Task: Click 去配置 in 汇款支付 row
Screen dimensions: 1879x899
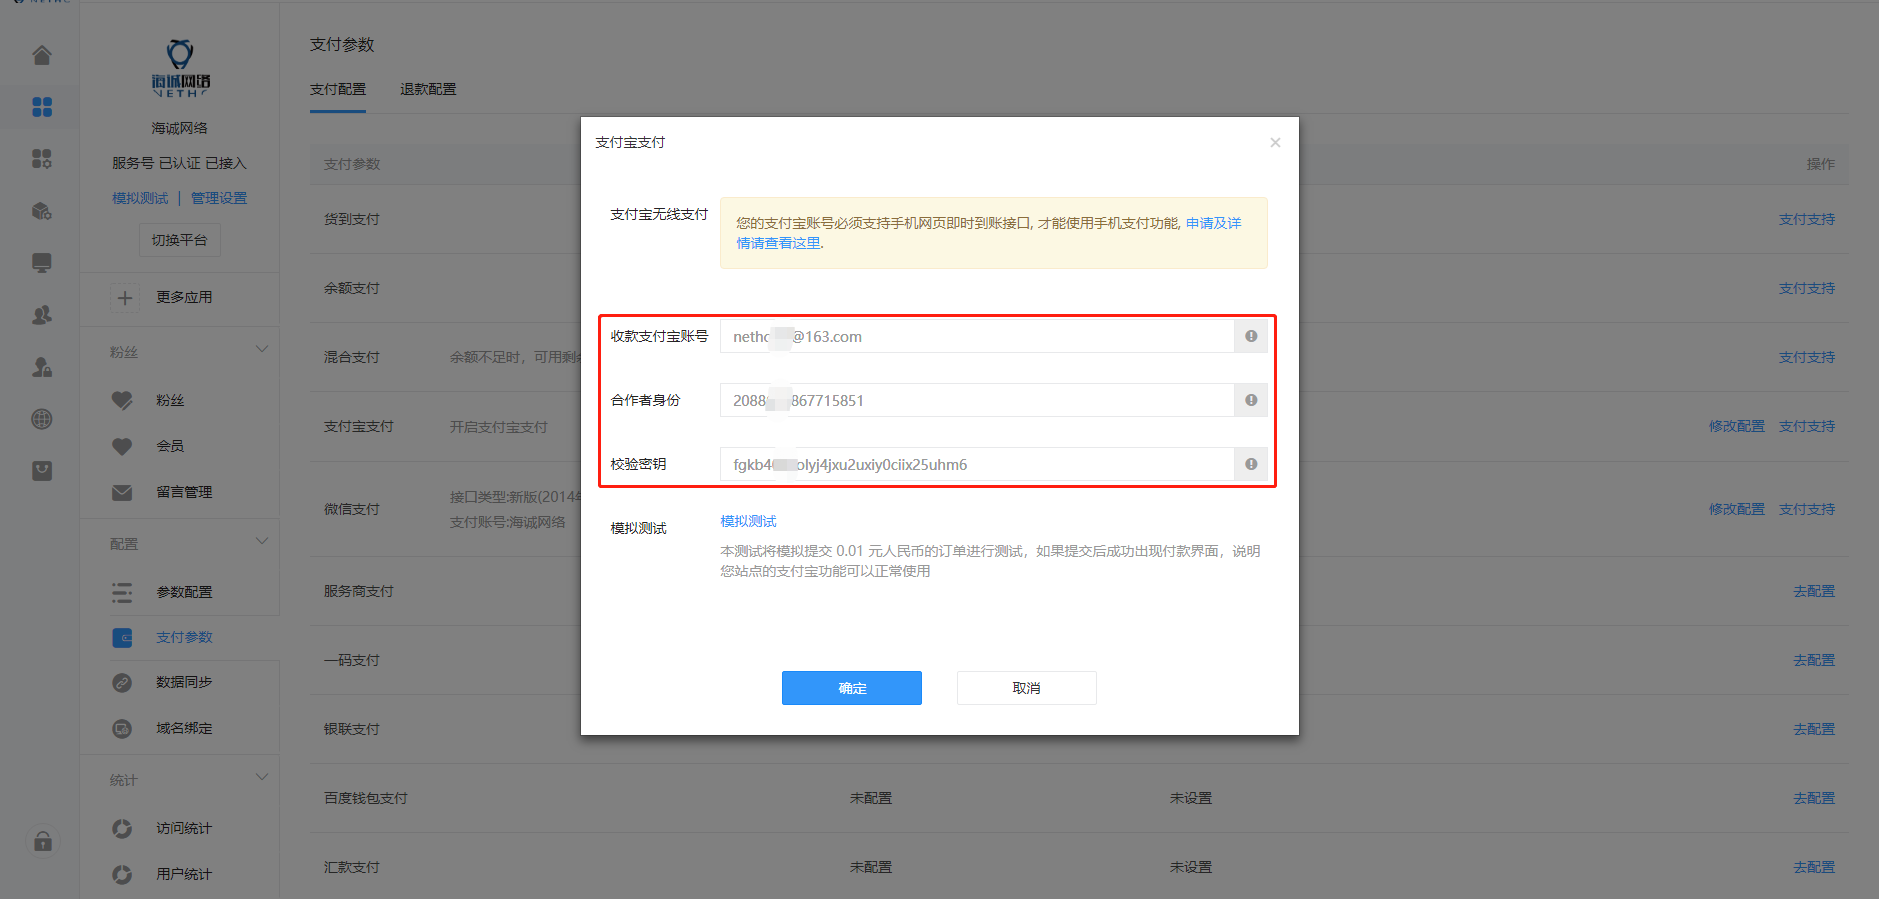Action: coord(1814,867)
